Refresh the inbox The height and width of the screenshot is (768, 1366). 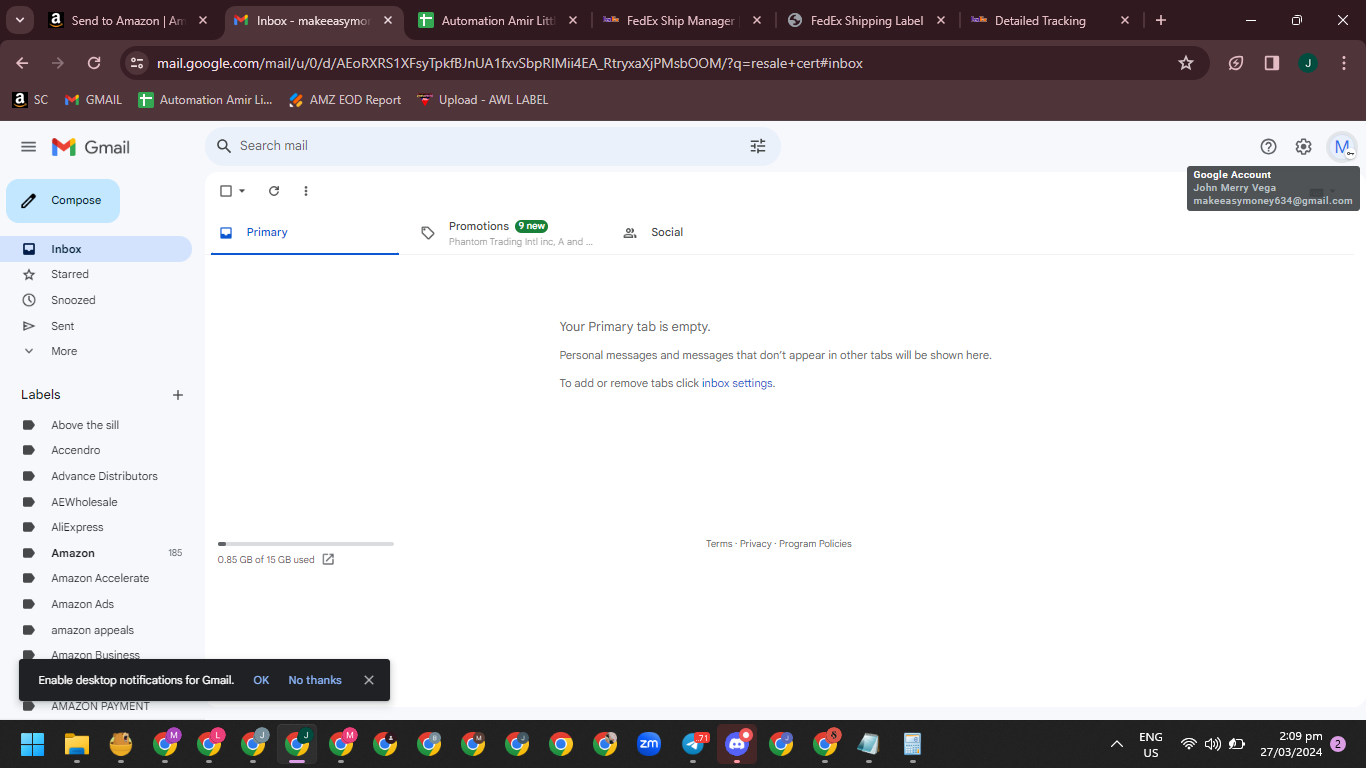click(274, 191)
